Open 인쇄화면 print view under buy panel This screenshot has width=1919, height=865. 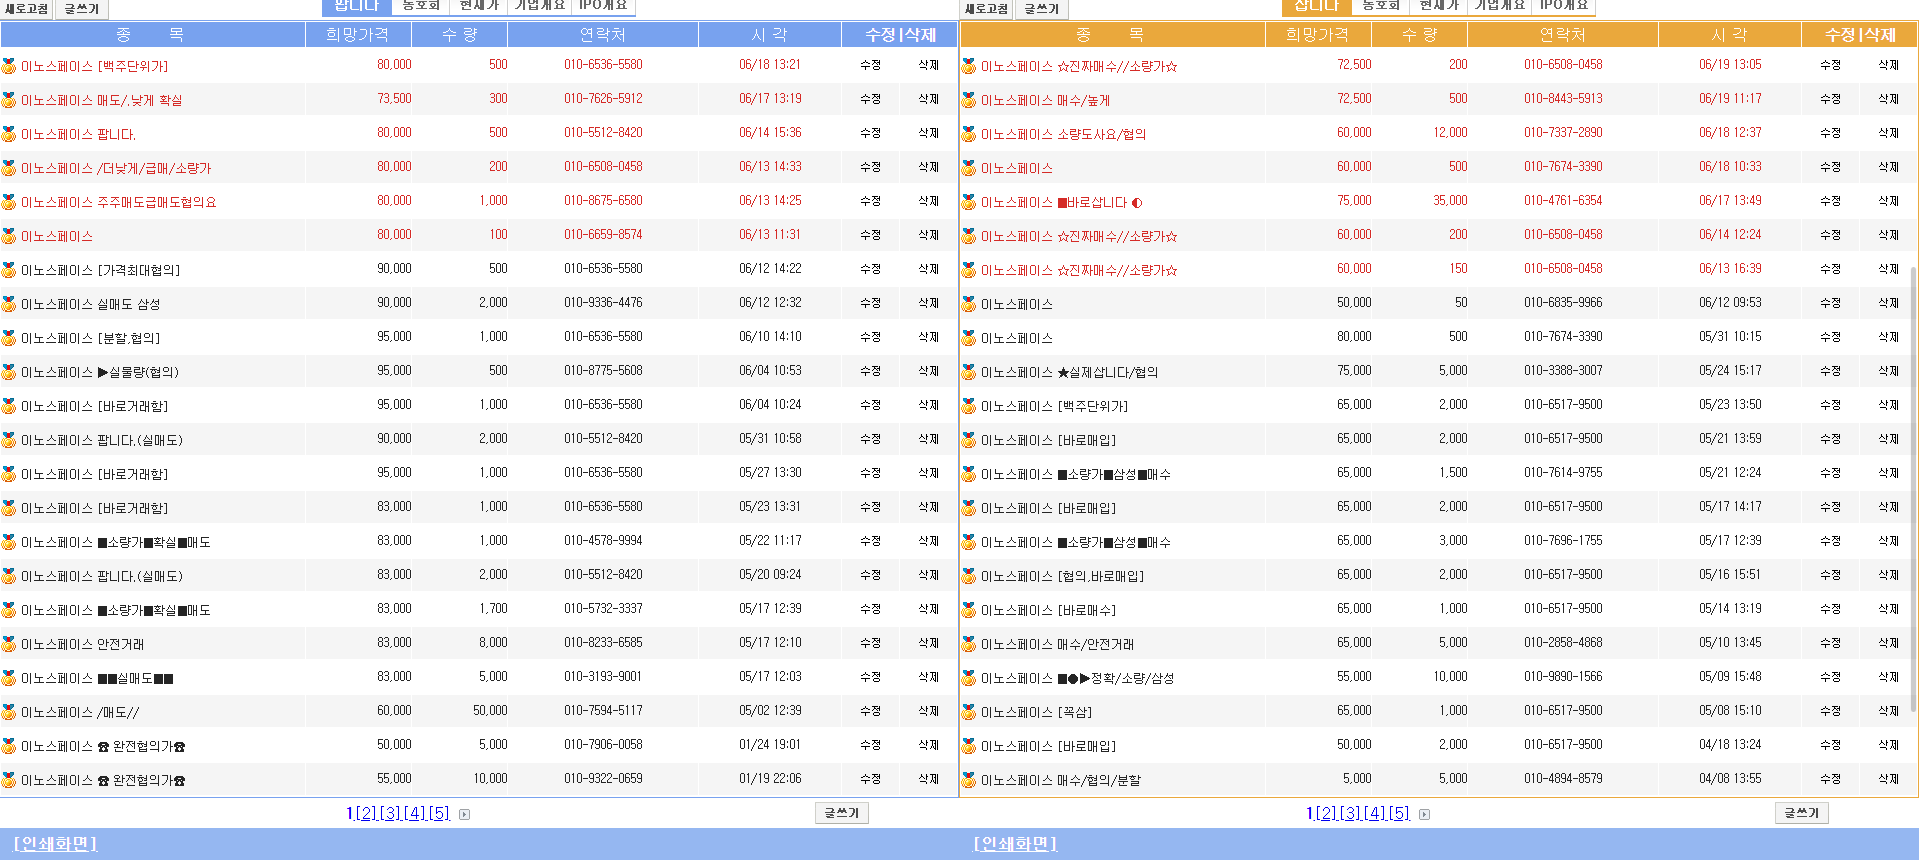[x=1015, y=844]
